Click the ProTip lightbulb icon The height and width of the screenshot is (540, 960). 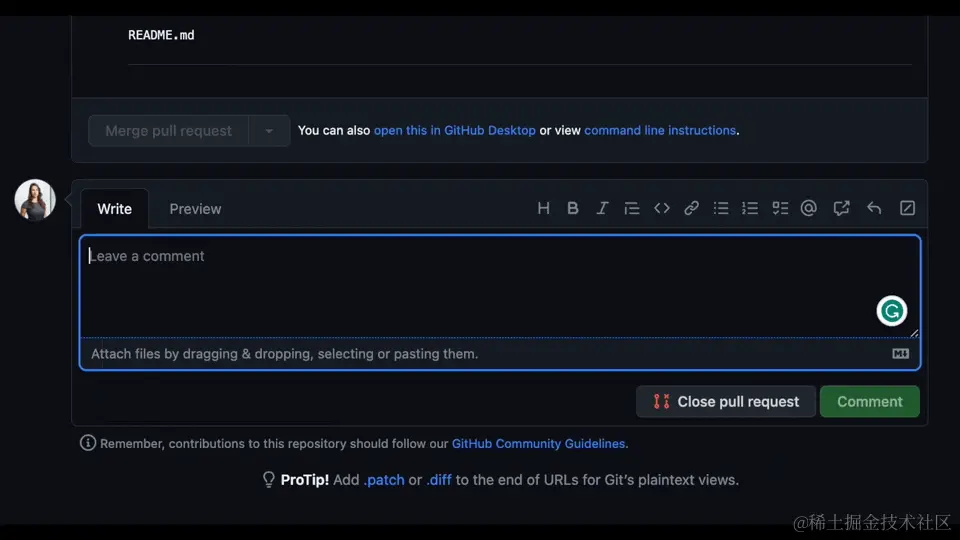pyautogui.click(x=268, y=479)
